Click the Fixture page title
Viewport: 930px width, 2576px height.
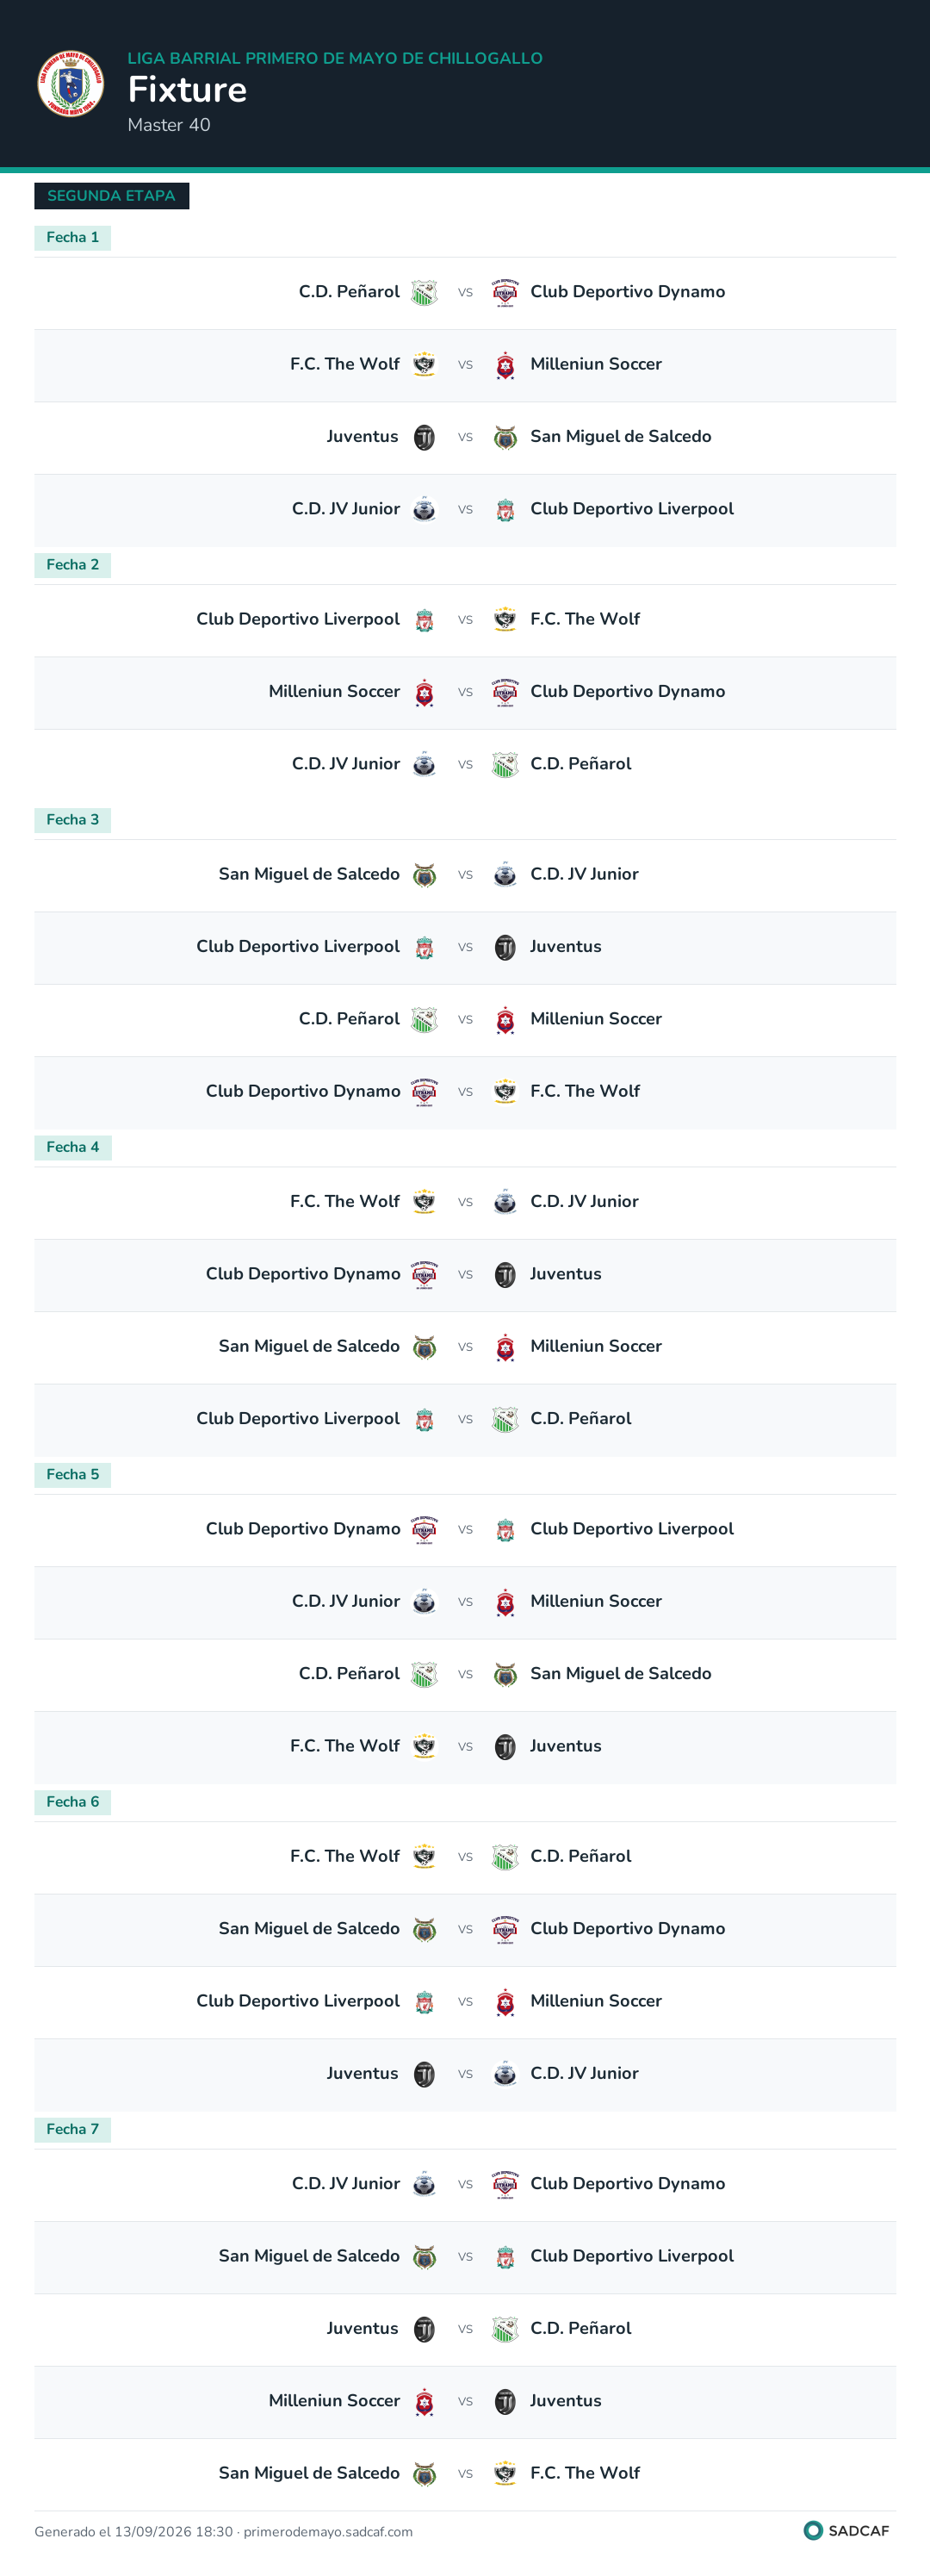point(187,90)
